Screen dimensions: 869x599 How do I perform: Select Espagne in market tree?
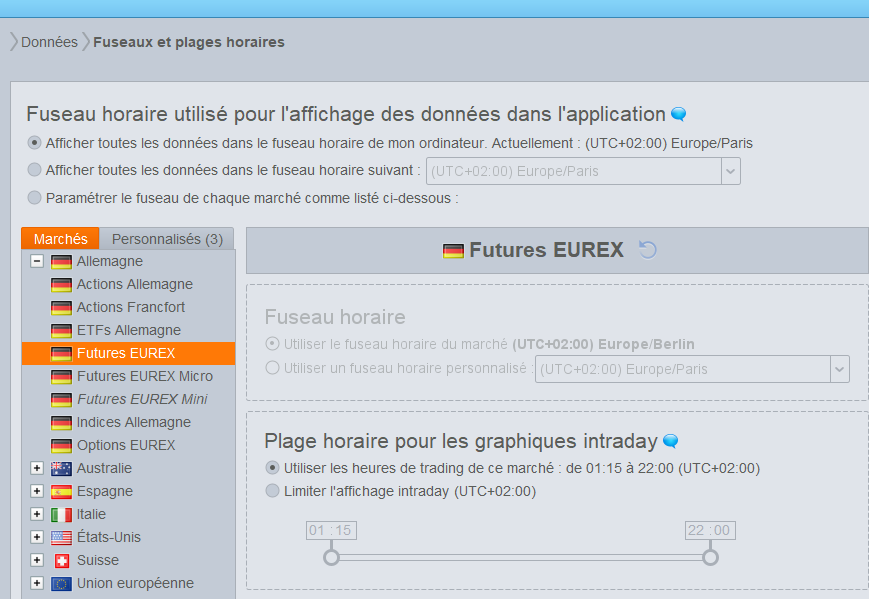coord(105,492)
